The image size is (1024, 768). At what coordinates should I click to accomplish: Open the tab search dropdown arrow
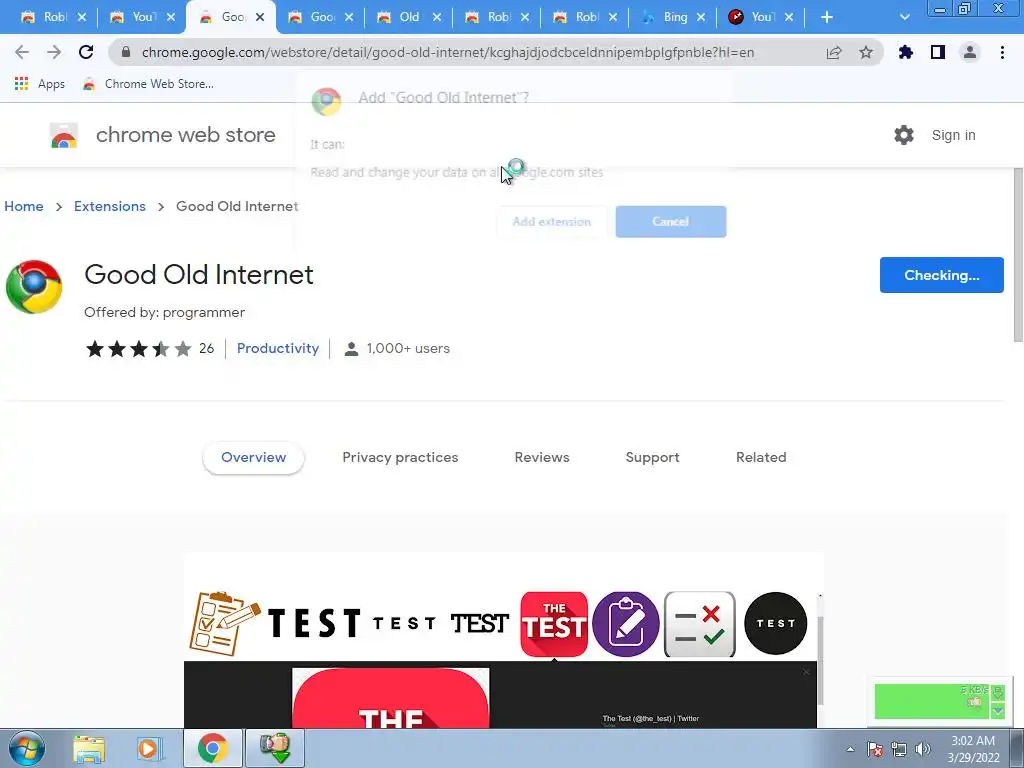[904, 17]
